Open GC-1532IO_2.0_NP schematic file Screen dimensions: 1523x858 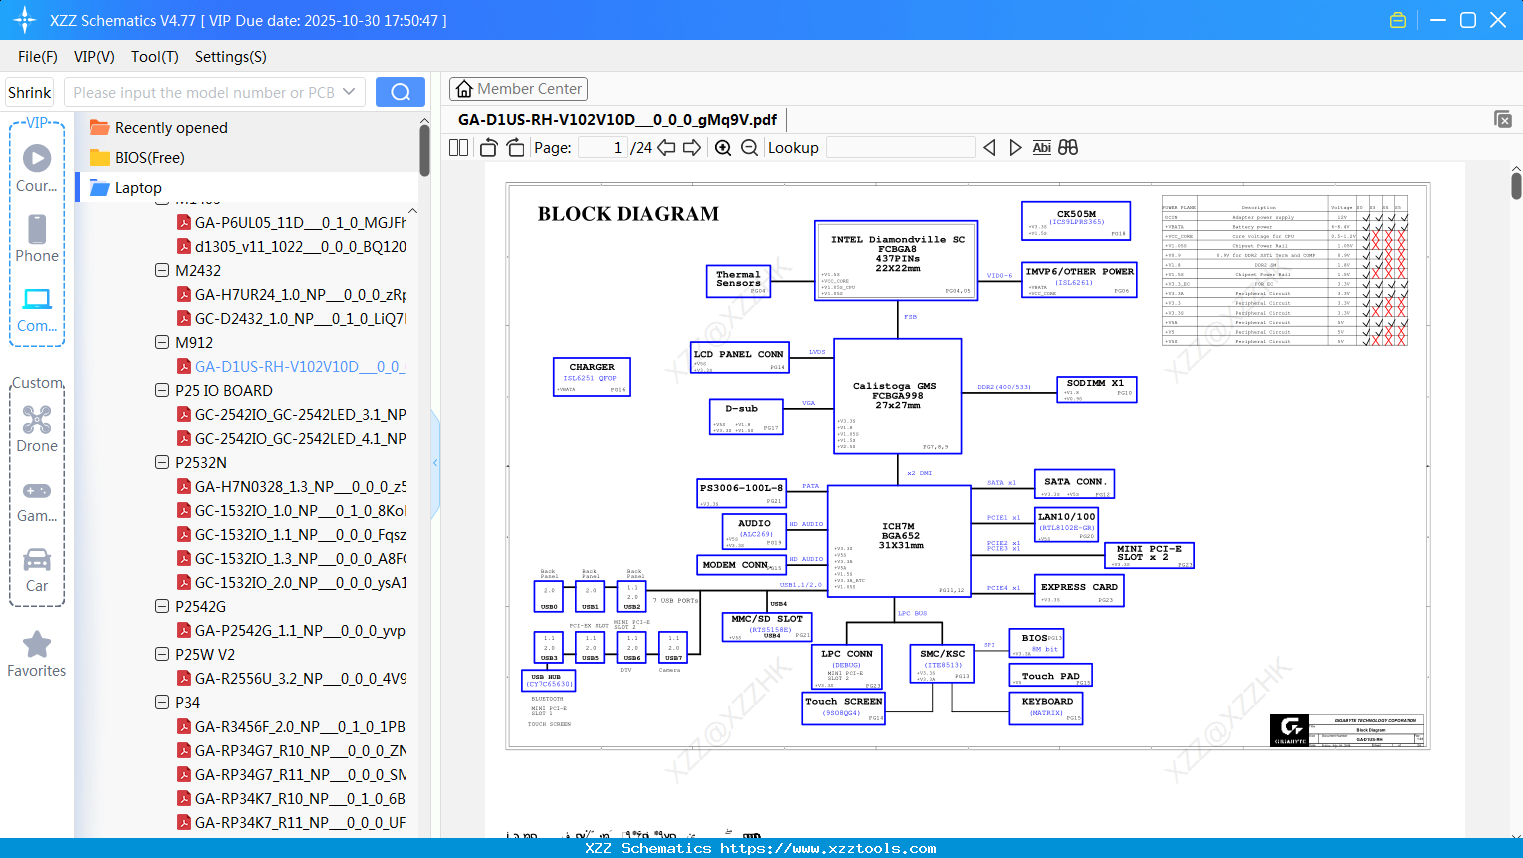(292, 583)
